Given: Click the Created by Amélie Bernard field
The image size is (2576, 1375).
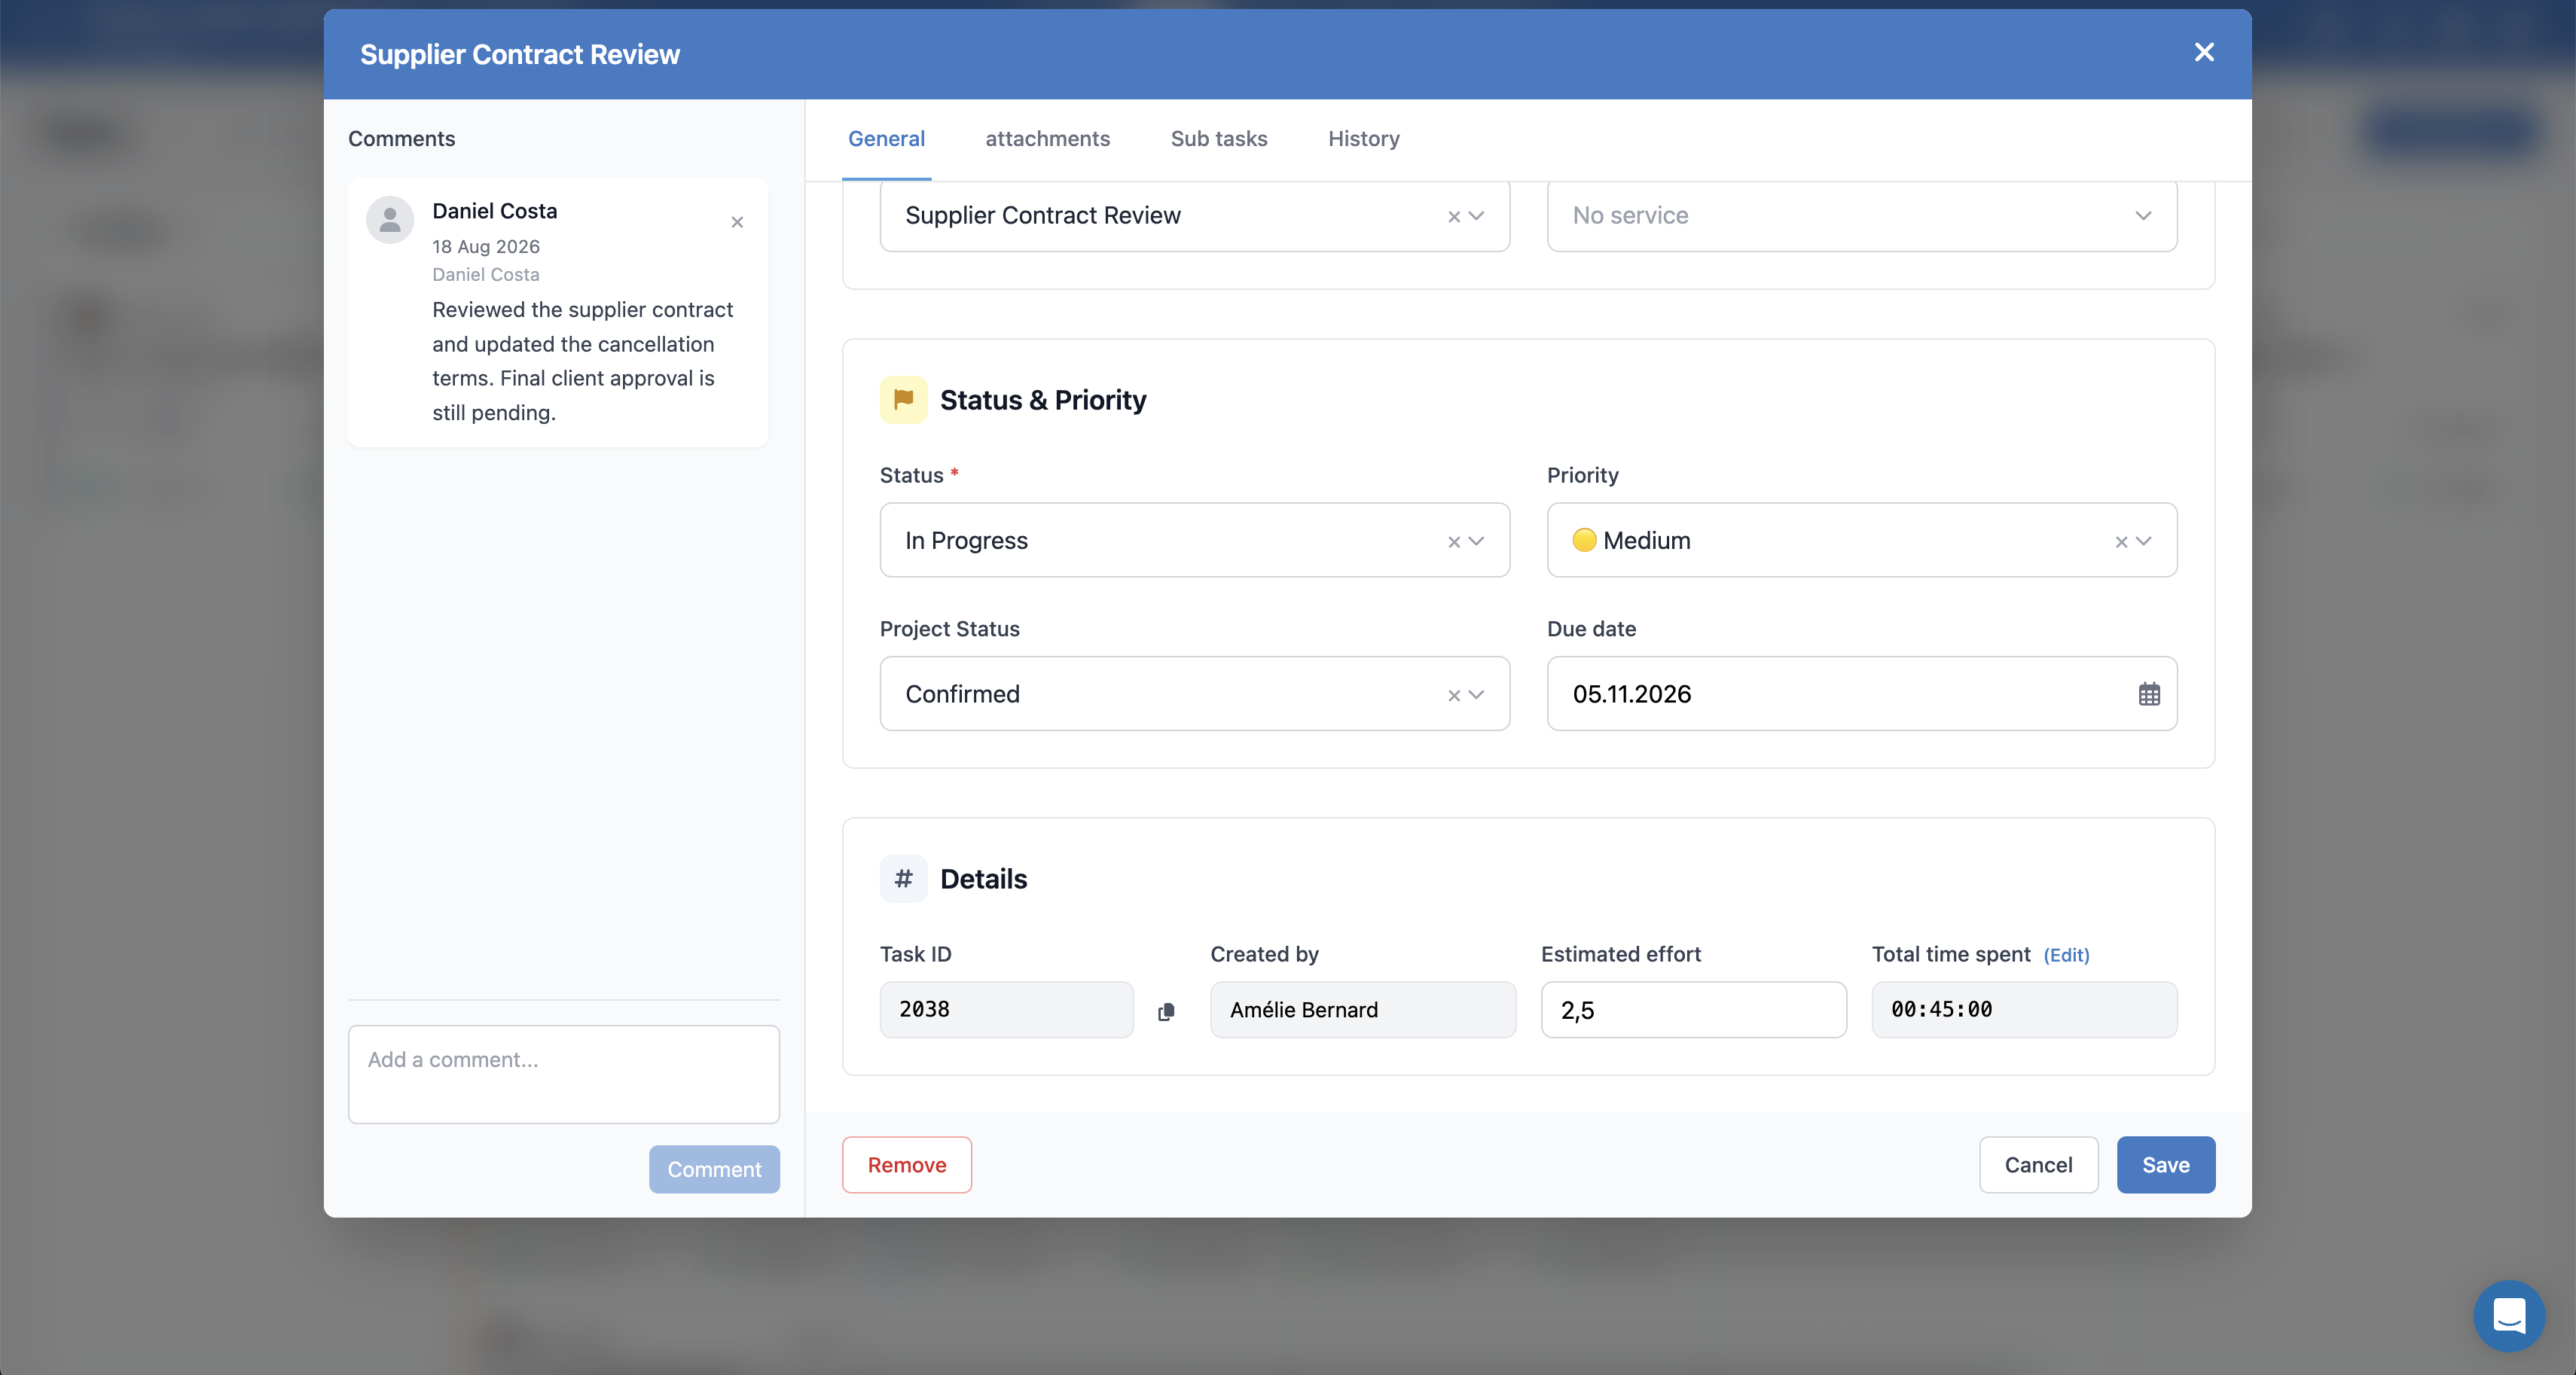Looking at the screenshot, I should pos(1363,1010).
